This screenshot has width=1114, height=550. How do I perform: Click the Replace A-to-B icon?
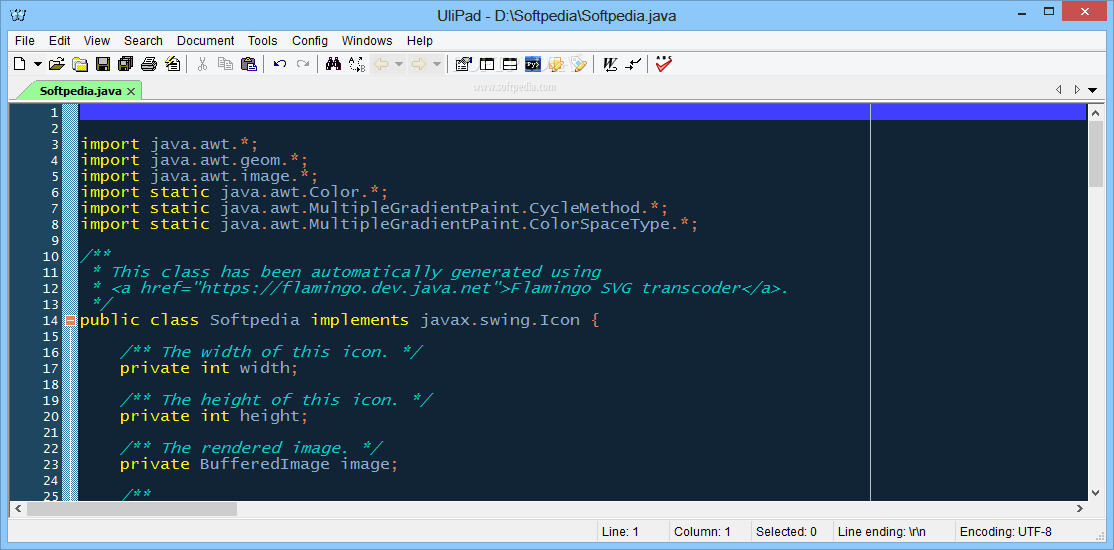tap(357, 64)
